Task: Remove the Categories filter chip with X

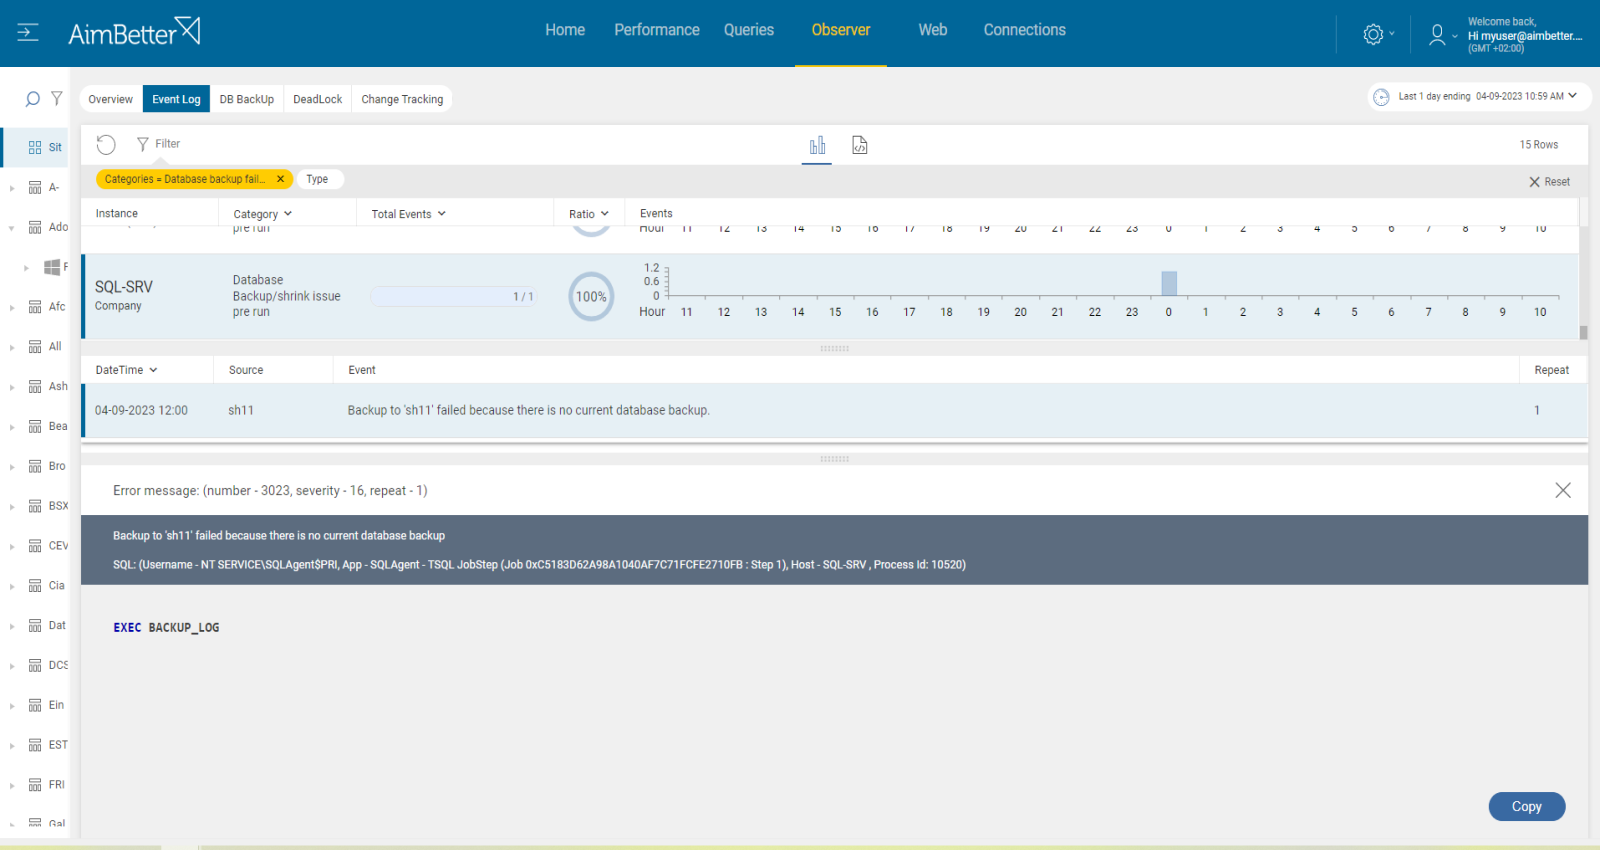Action: tap(280, 179)
